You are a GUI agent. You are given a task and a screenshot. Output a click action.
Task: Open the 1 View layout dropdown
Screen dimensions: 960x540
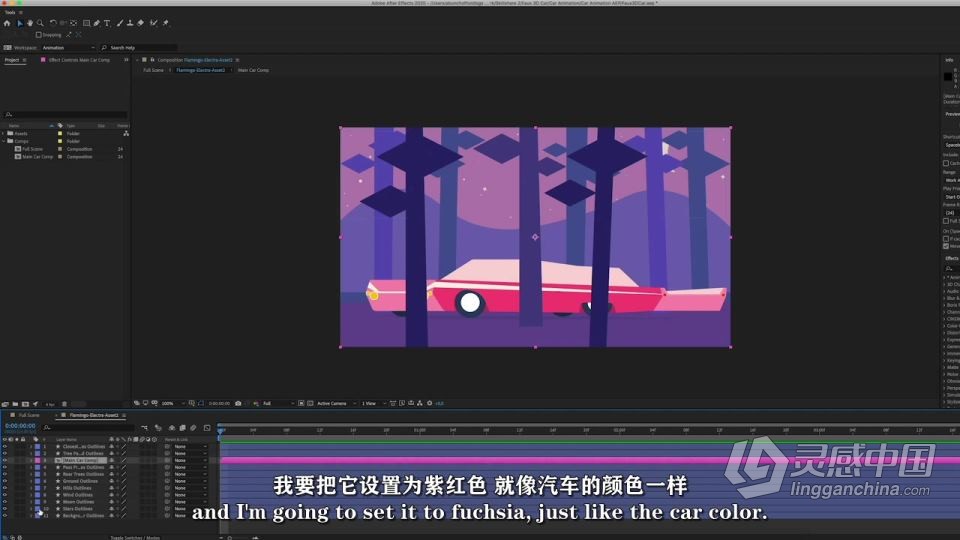coord(373,403)
